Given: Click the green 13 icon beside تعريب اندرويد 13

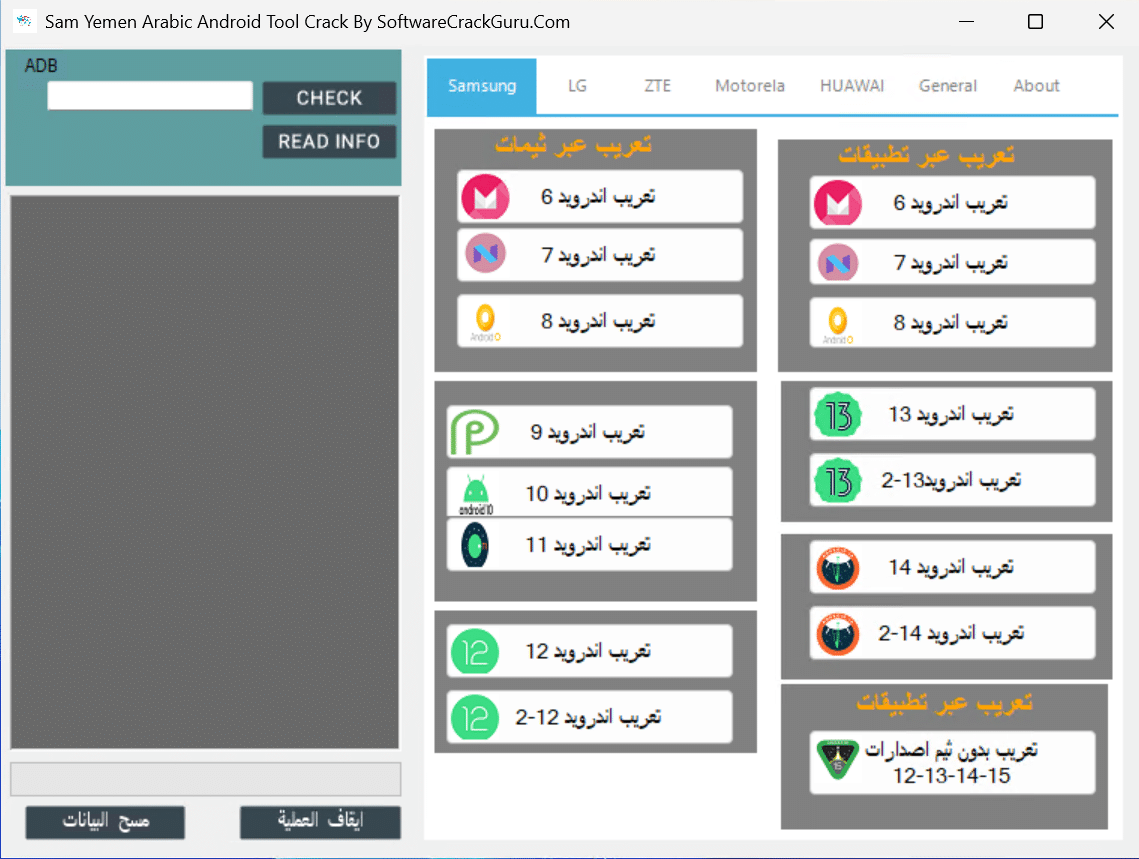Looking at the screenshot, I should pos(838,415).
